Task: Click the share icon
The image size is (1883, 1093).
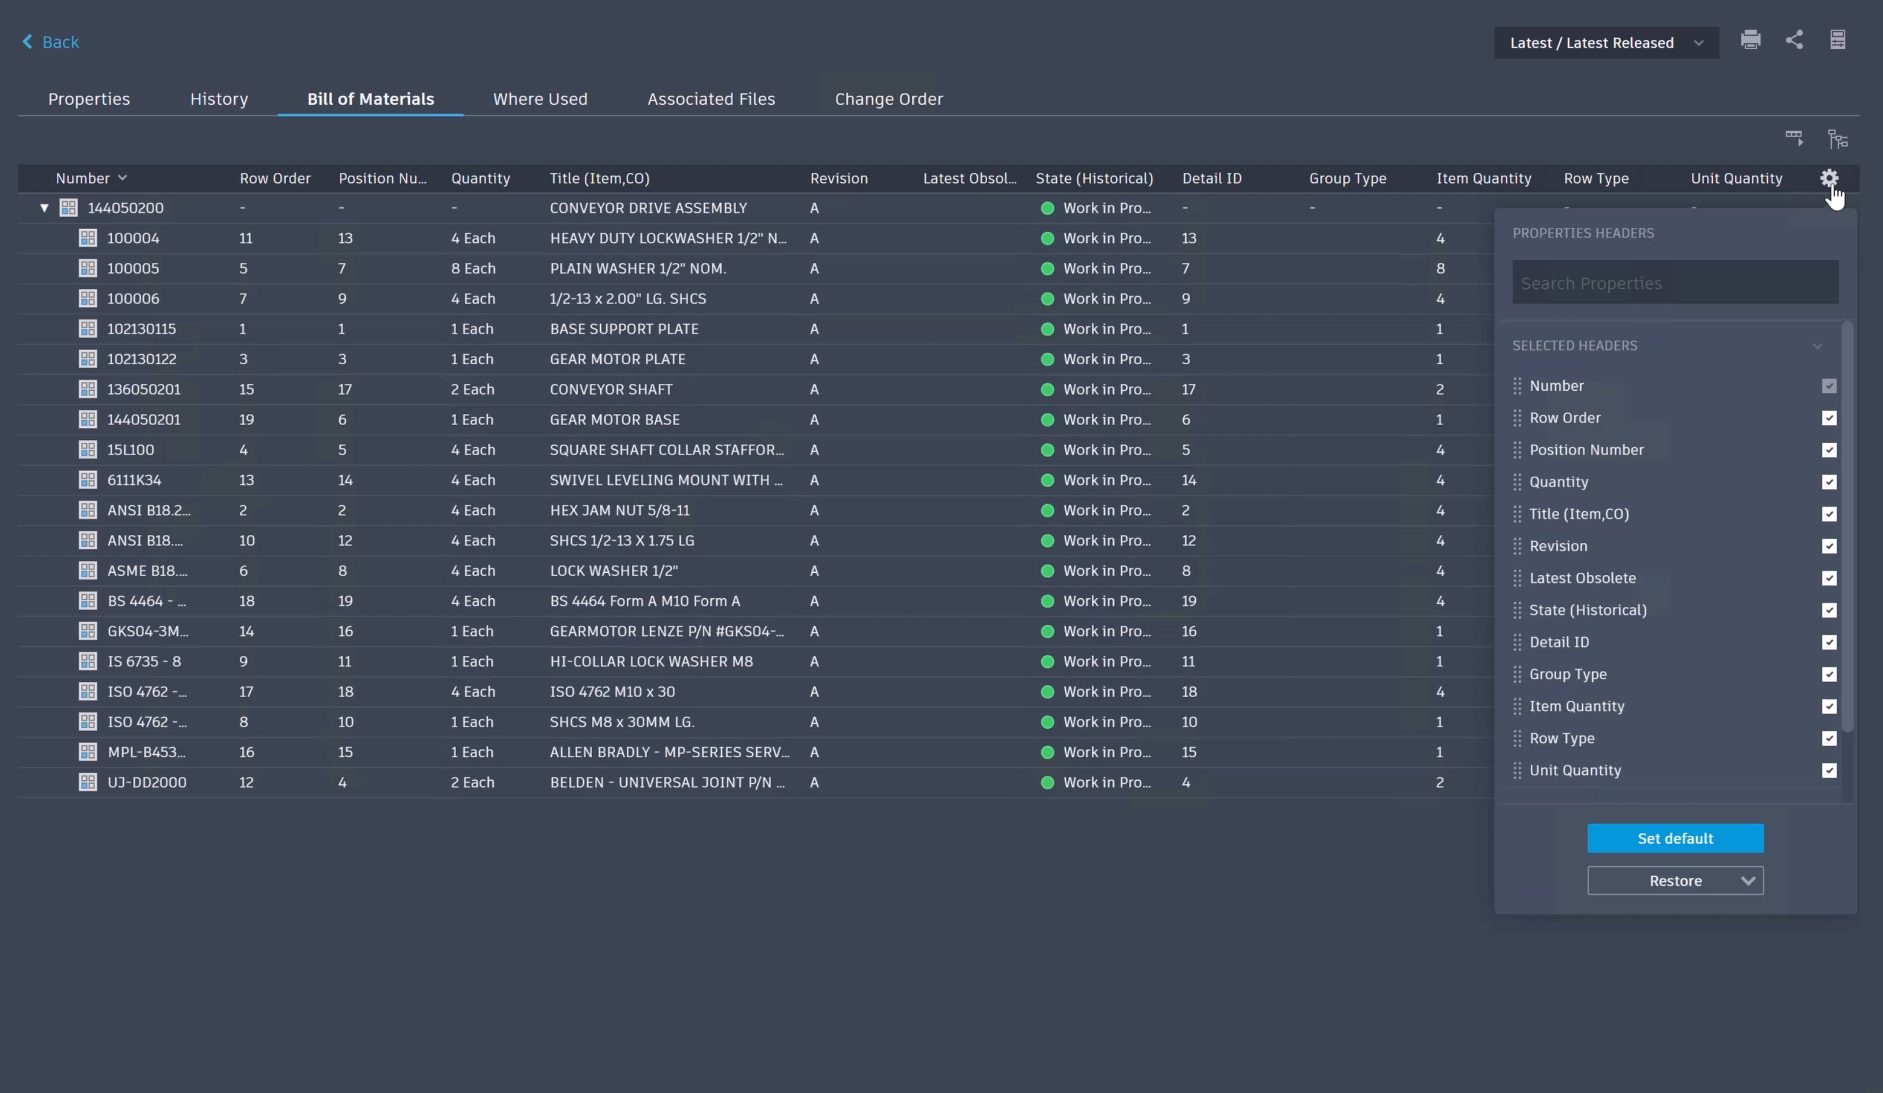Action: [x=1794, y=40]
